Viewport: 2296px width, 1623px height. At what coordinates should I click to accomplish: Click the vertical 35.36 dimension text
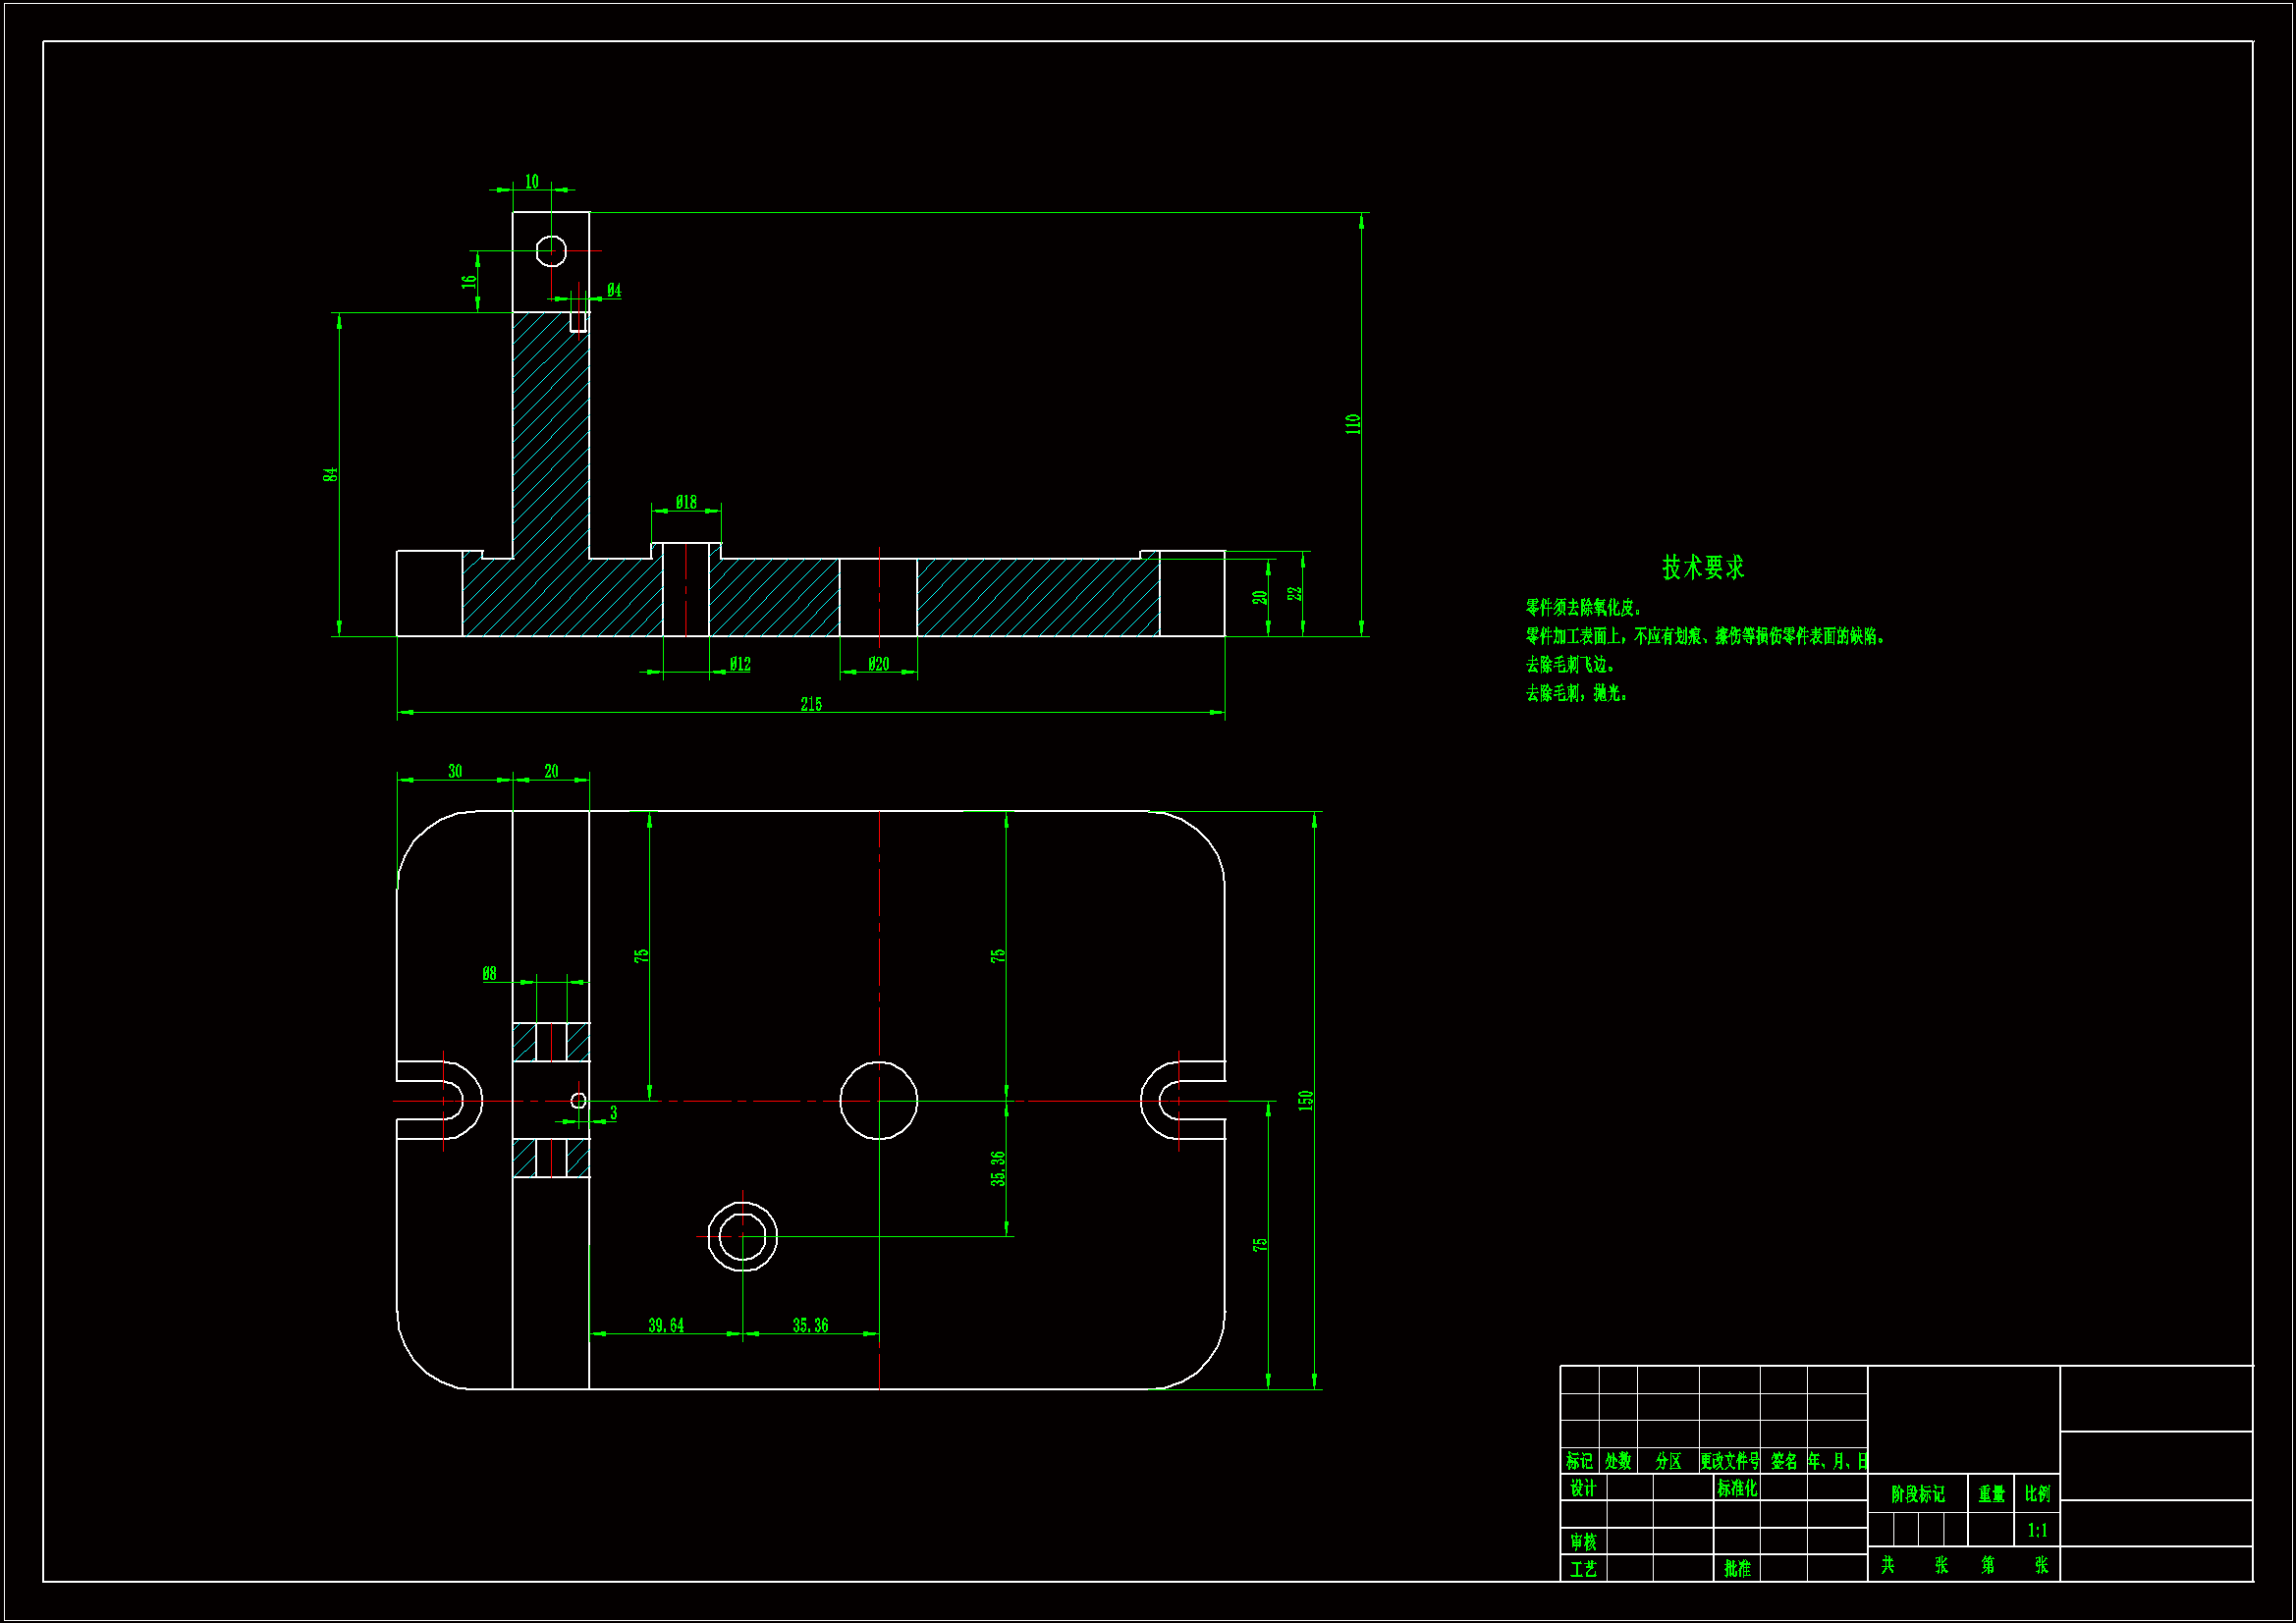click(x=998, y=1169)
